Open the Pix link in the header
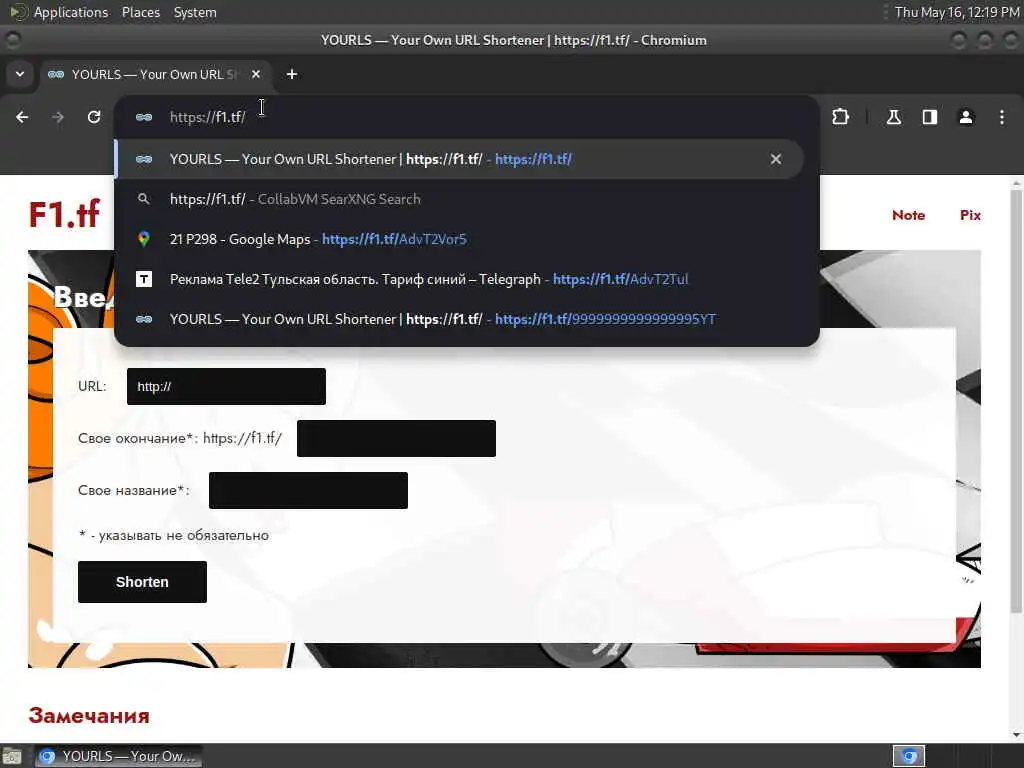 point(970,215)
